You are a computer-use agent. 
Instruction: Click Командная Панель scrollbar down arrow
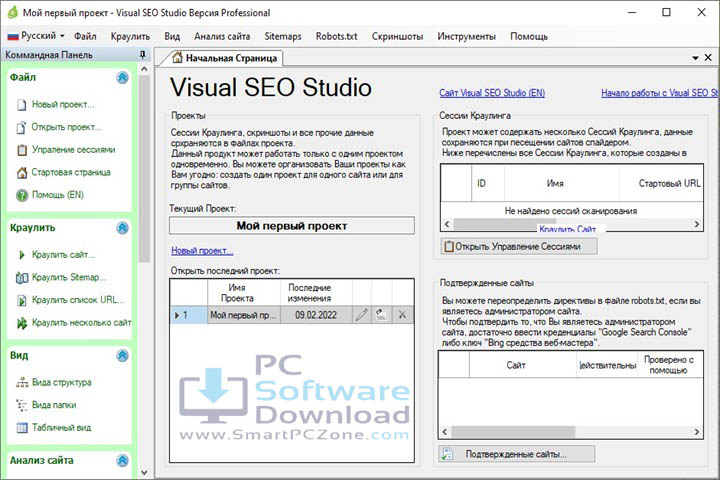(x=144, y=472)
